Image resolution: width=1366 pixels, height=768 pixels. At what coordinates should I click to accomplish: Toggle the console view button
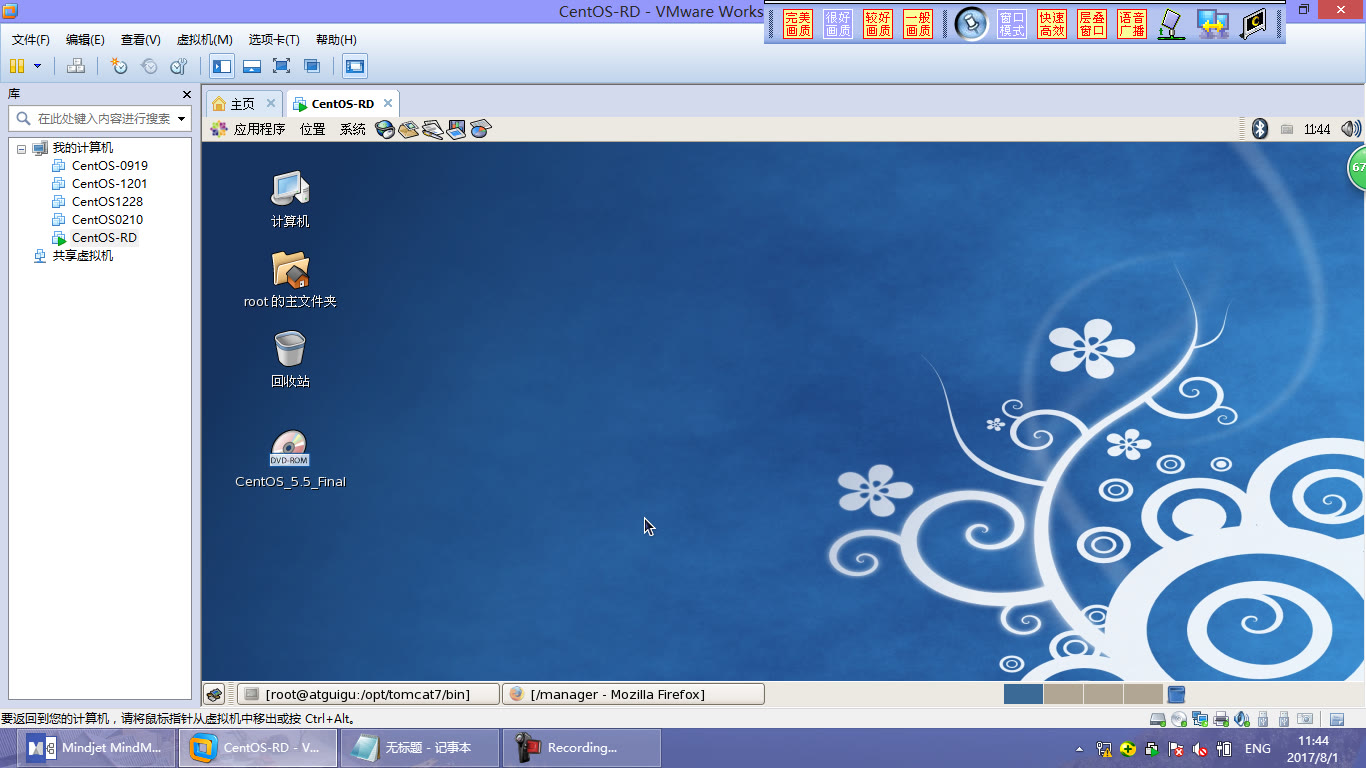355,66
